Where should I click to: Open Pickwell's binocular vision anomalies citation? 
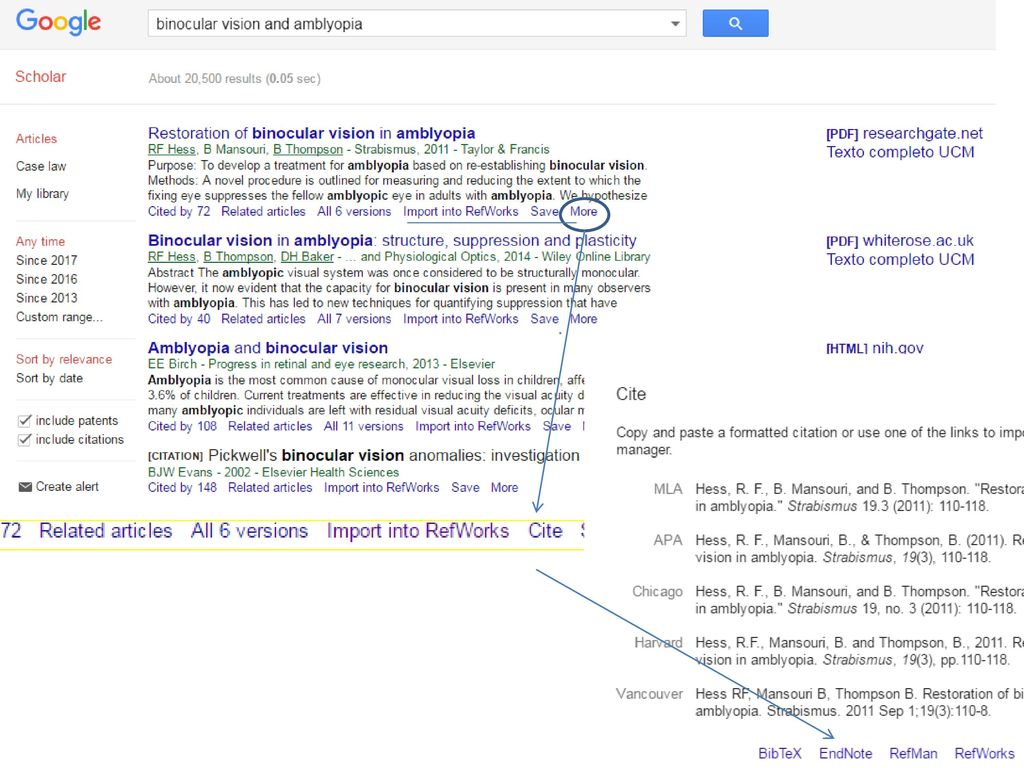[x=394, y=455]
